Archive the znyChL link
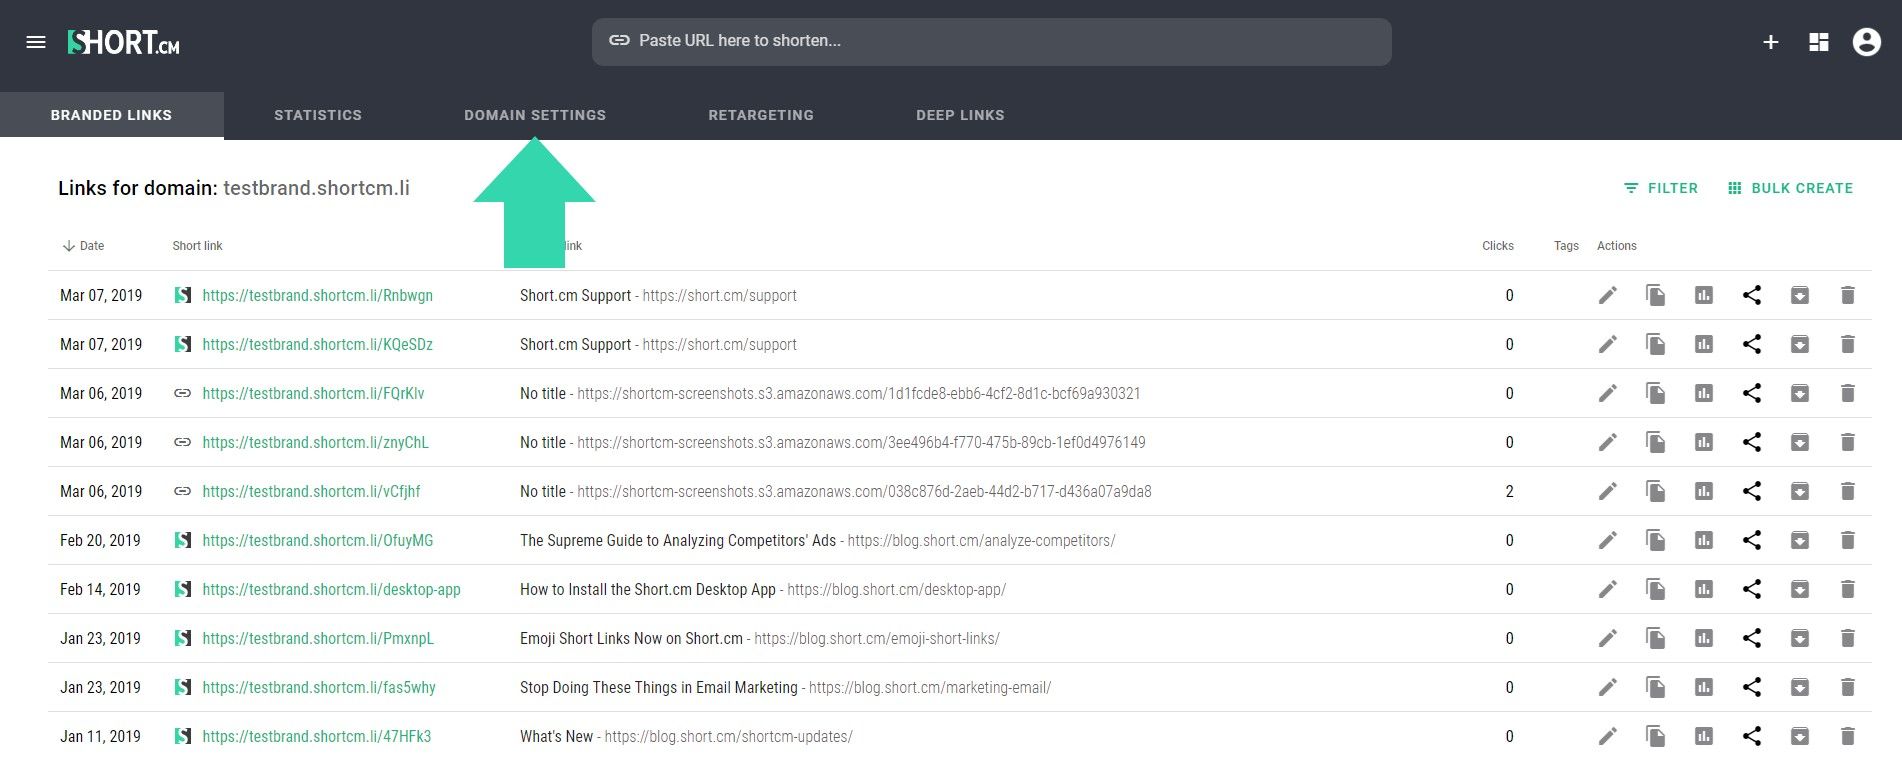 1799,442
